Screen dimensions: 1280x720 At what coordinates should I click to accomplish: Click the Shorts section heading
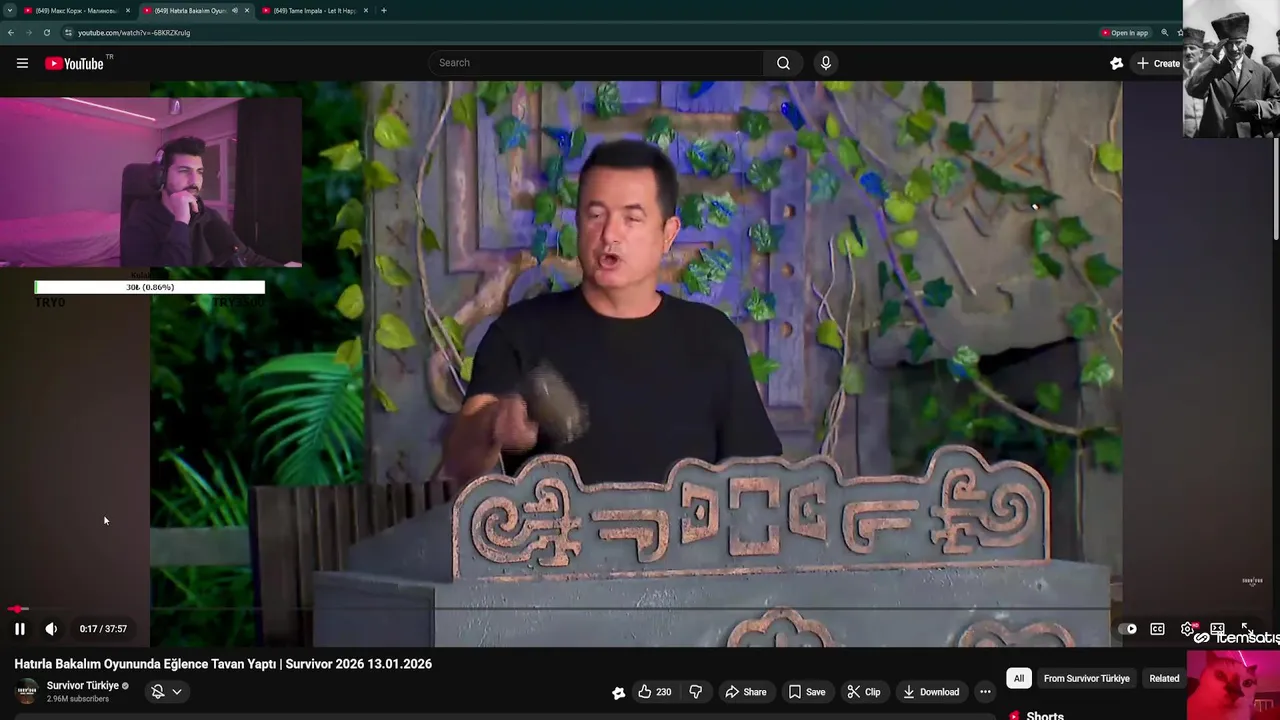(x=1045, y=715)
